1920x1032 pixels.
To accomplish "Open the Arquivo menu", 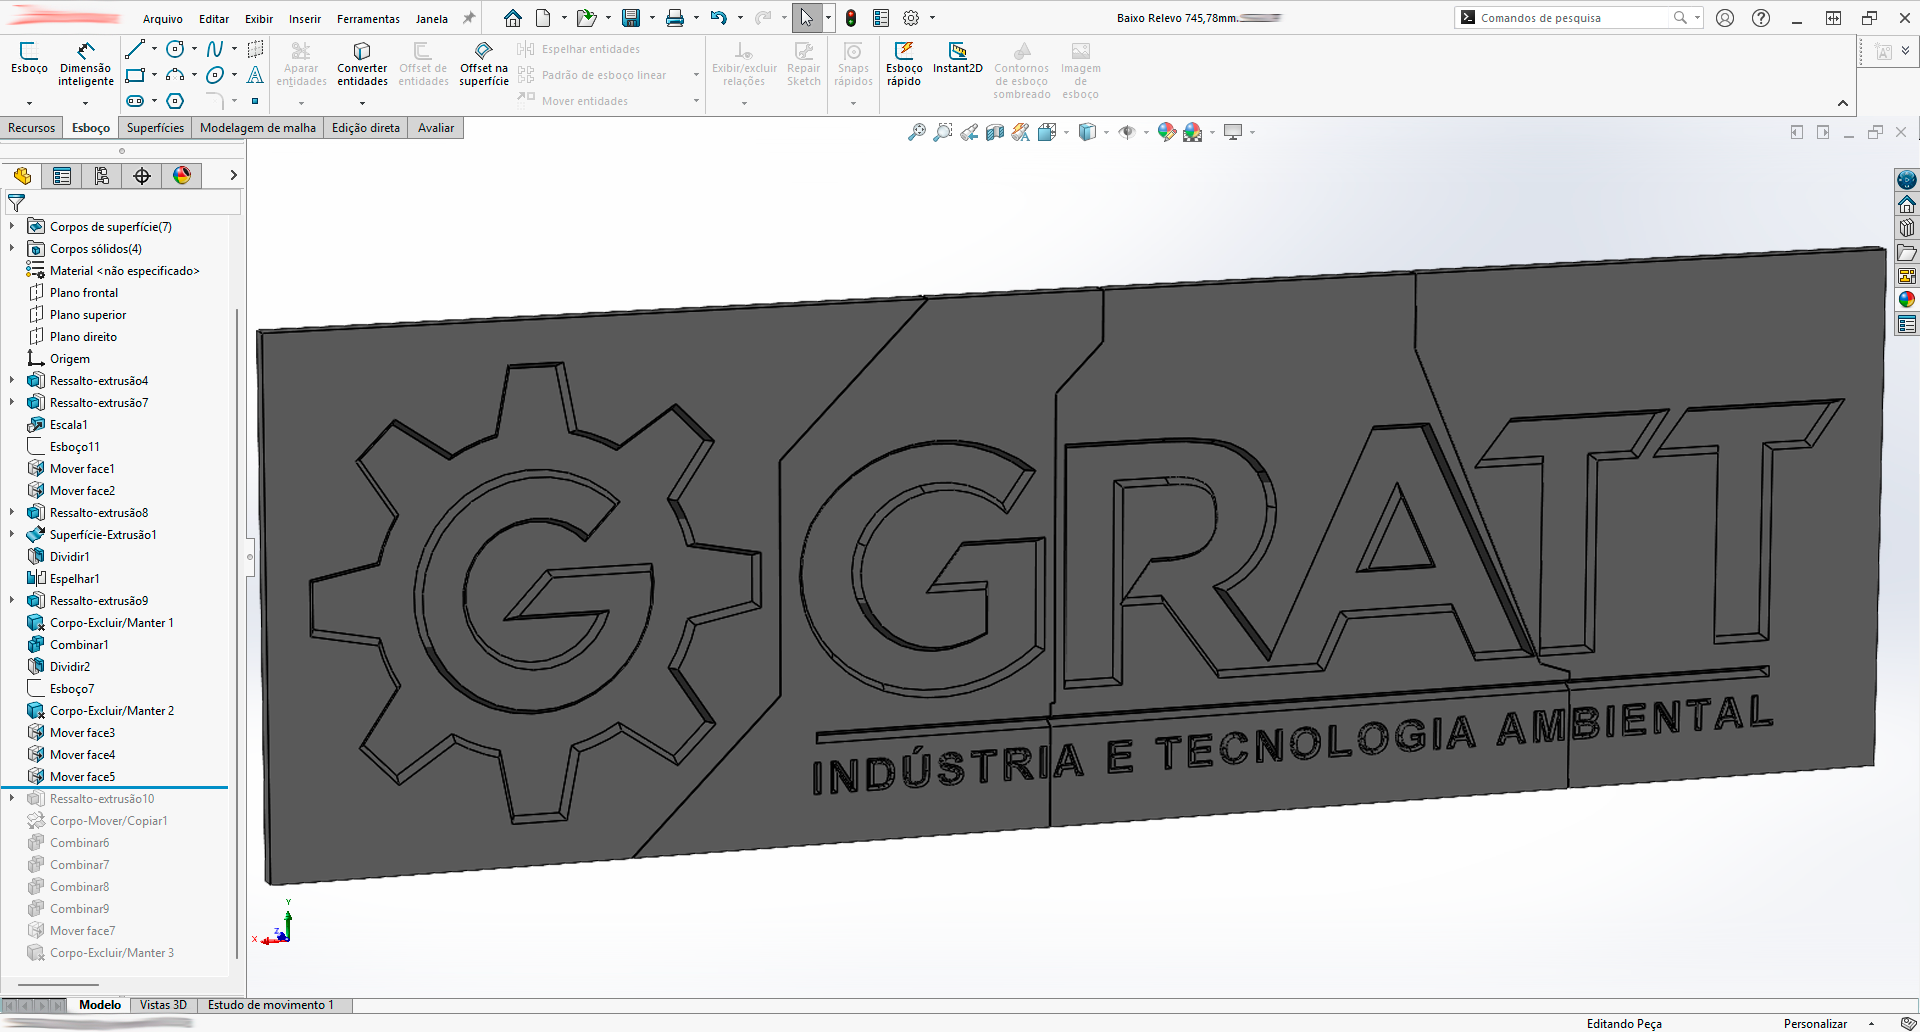I will 163,19.
